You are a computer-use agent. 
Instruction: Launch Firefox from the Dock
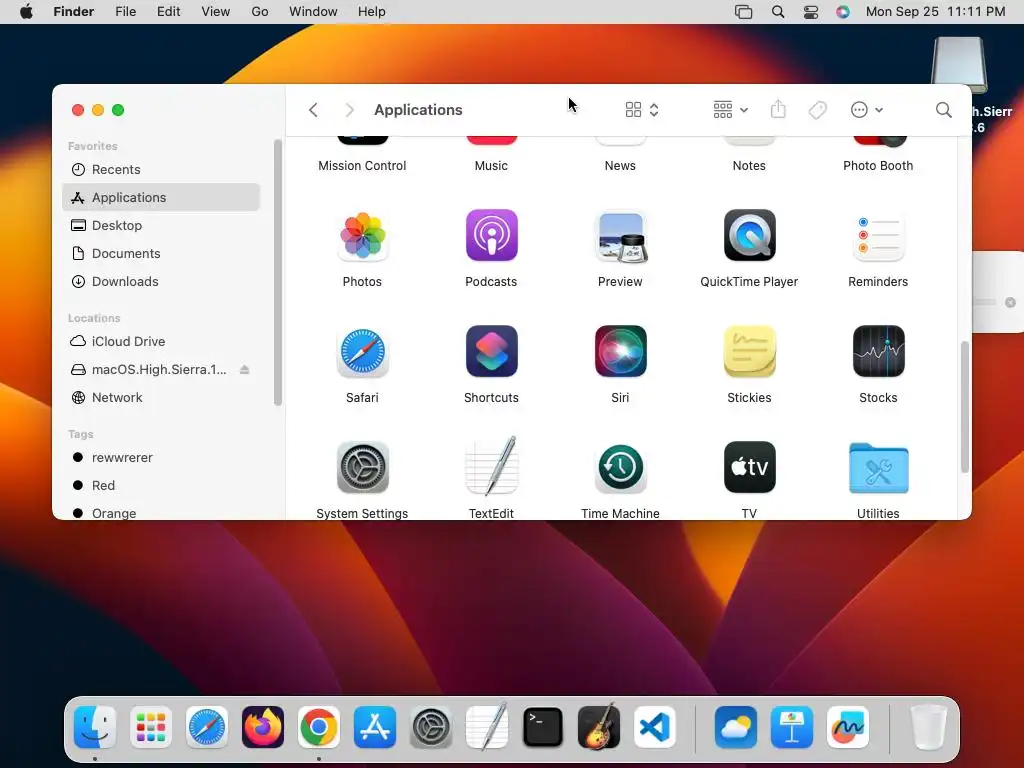[263, 727]
